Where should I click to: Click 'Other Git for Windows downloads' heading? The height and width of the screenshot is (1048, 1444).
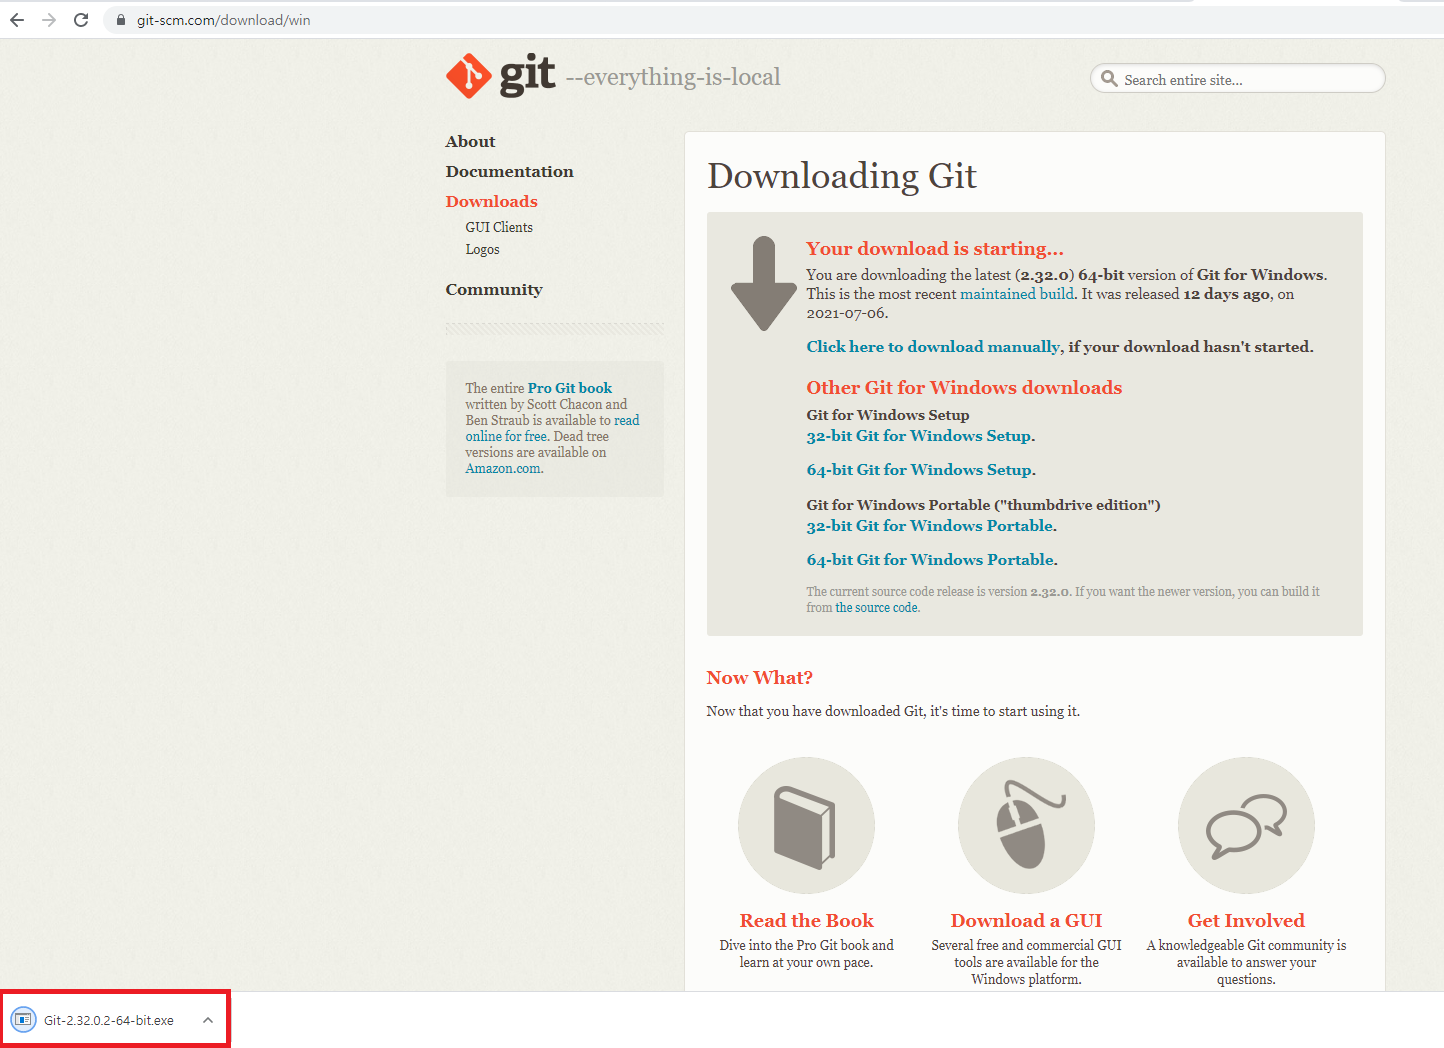click(964, 388)
